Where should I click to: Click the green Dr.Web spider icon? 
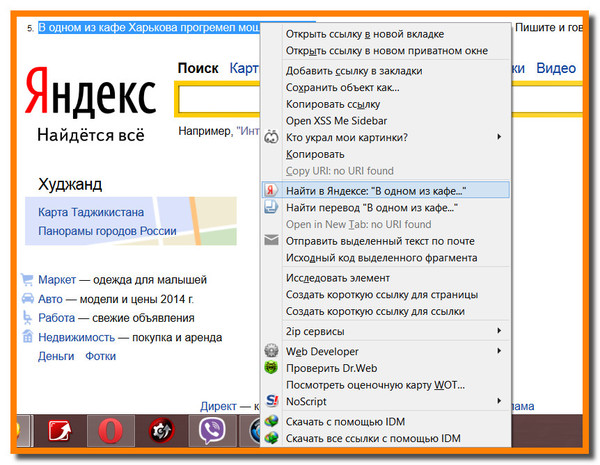271,367
